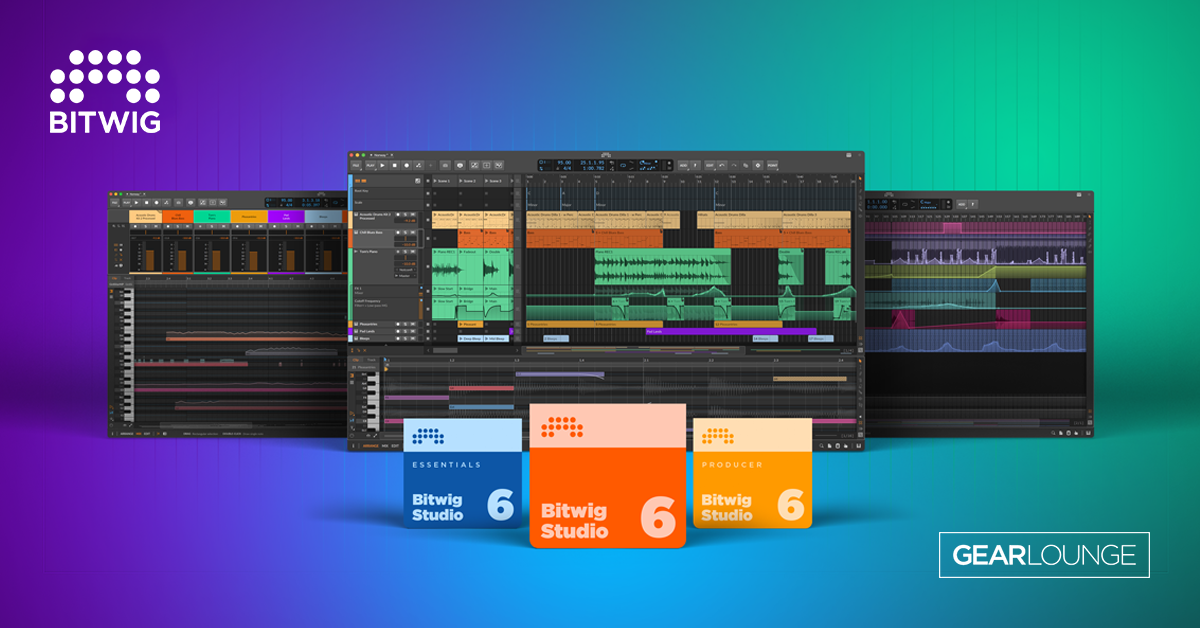This screenshot has height=628, width=1200.
Task: Click the PAD display icon in top-left toolbar
Action: [356, 165]
